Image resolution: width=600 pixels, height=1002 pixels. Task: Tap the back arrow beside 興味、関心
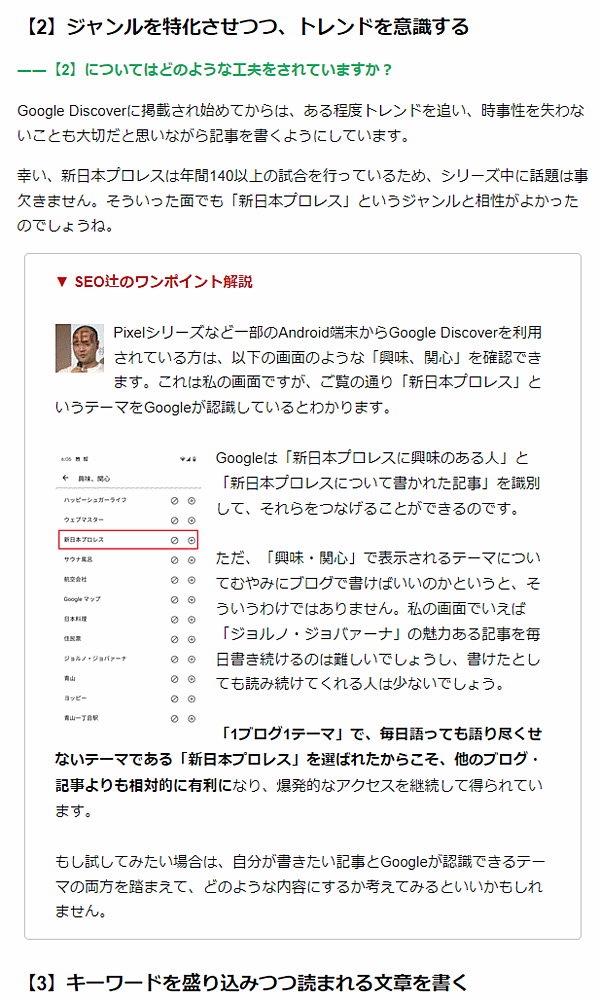tap(65, 478)
